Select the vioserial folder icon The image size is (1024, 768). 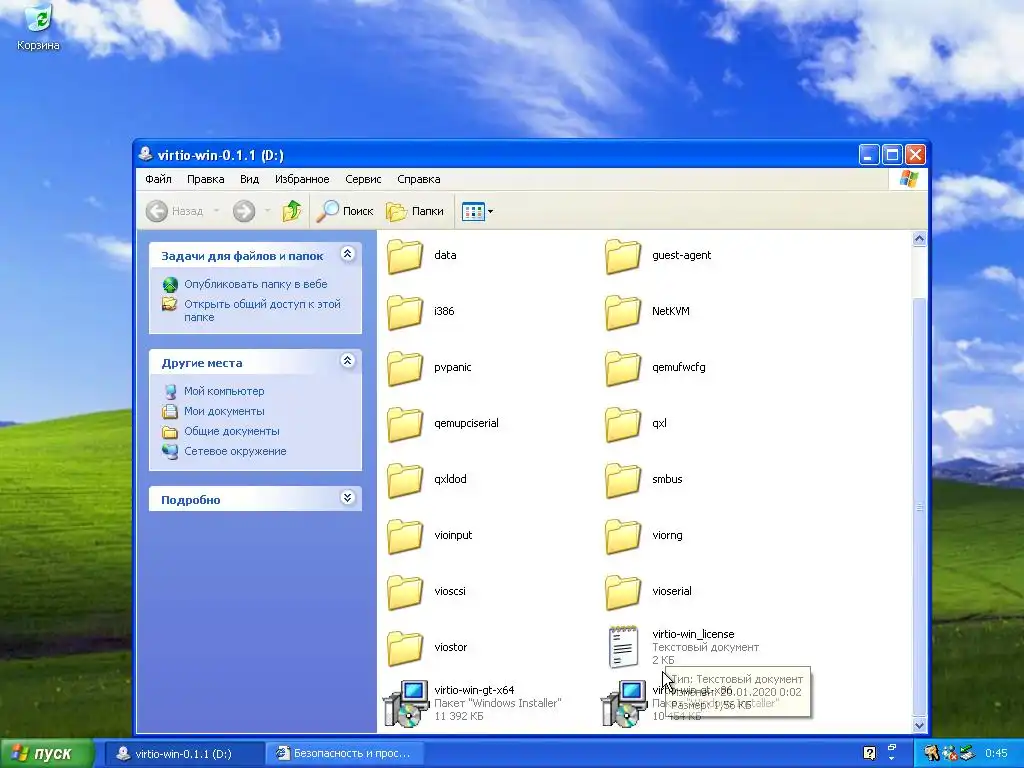click(622, 592)
